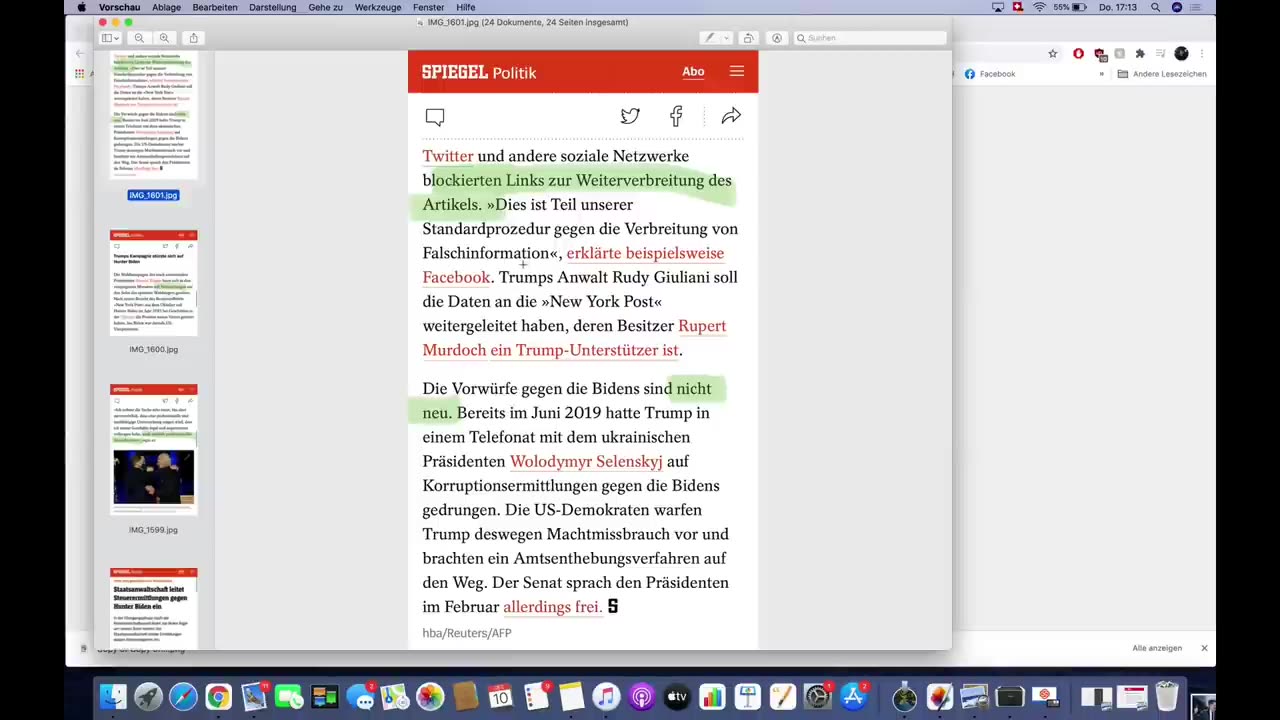
Task: Click the IMG_1600.jpg file name label
Action: 153,349
